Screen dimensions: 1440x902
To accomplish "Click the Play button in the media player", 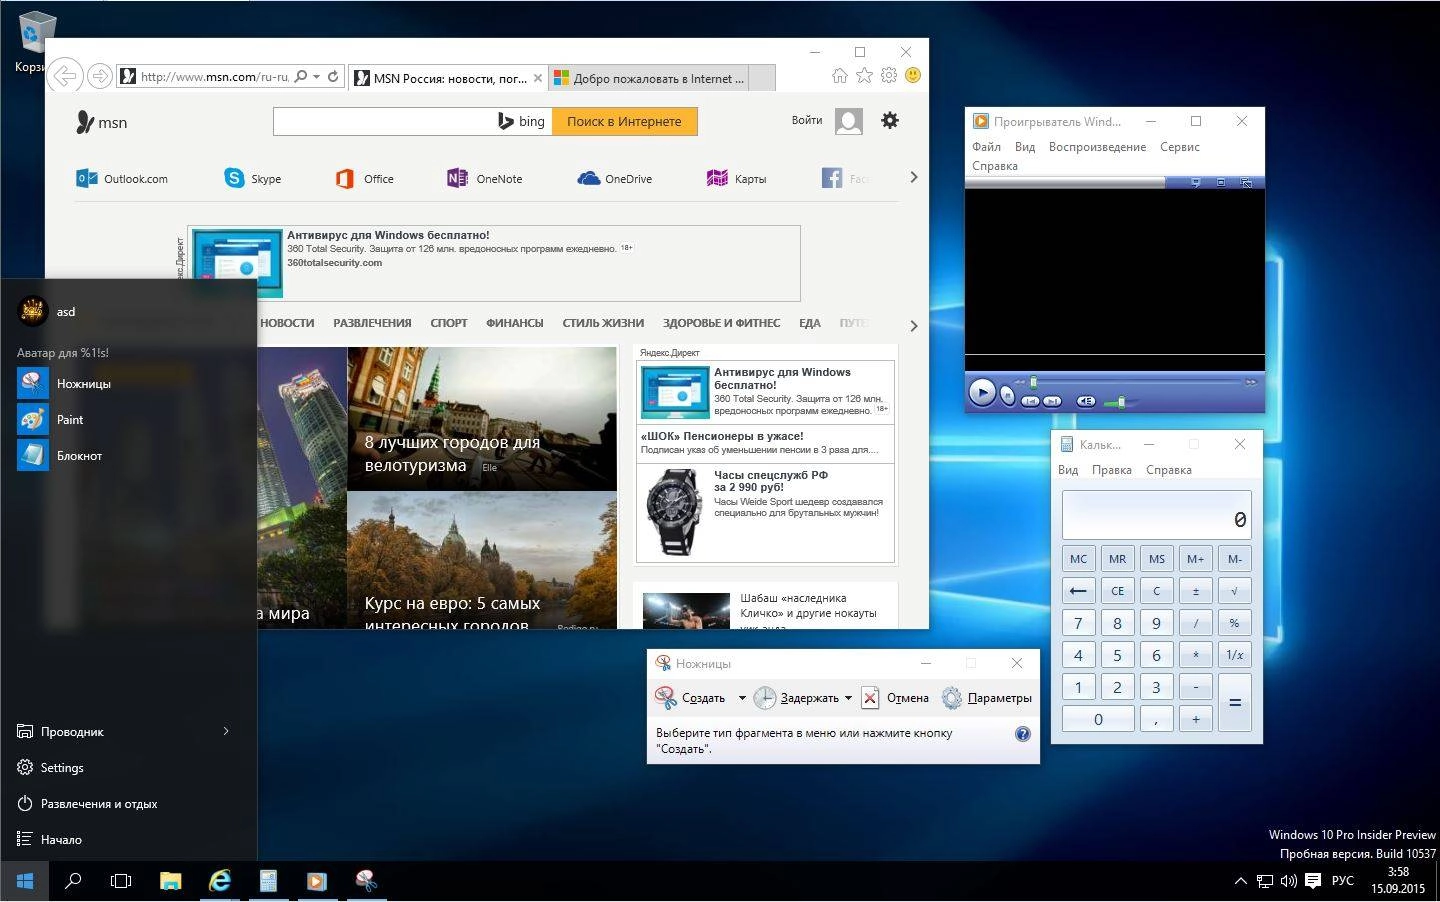I will pos(982,393).
